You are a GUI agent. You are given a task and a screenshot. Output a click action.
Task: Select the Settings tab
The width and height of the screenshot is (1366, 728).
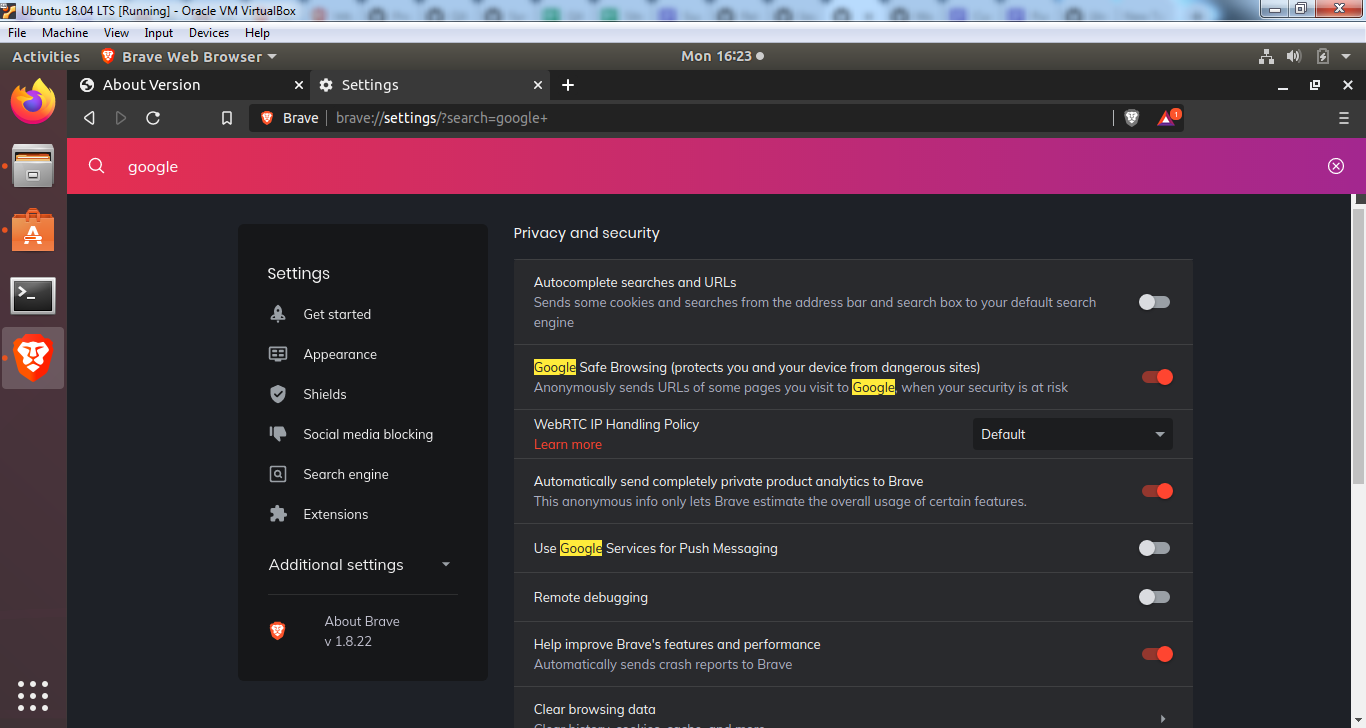point(430,85)
